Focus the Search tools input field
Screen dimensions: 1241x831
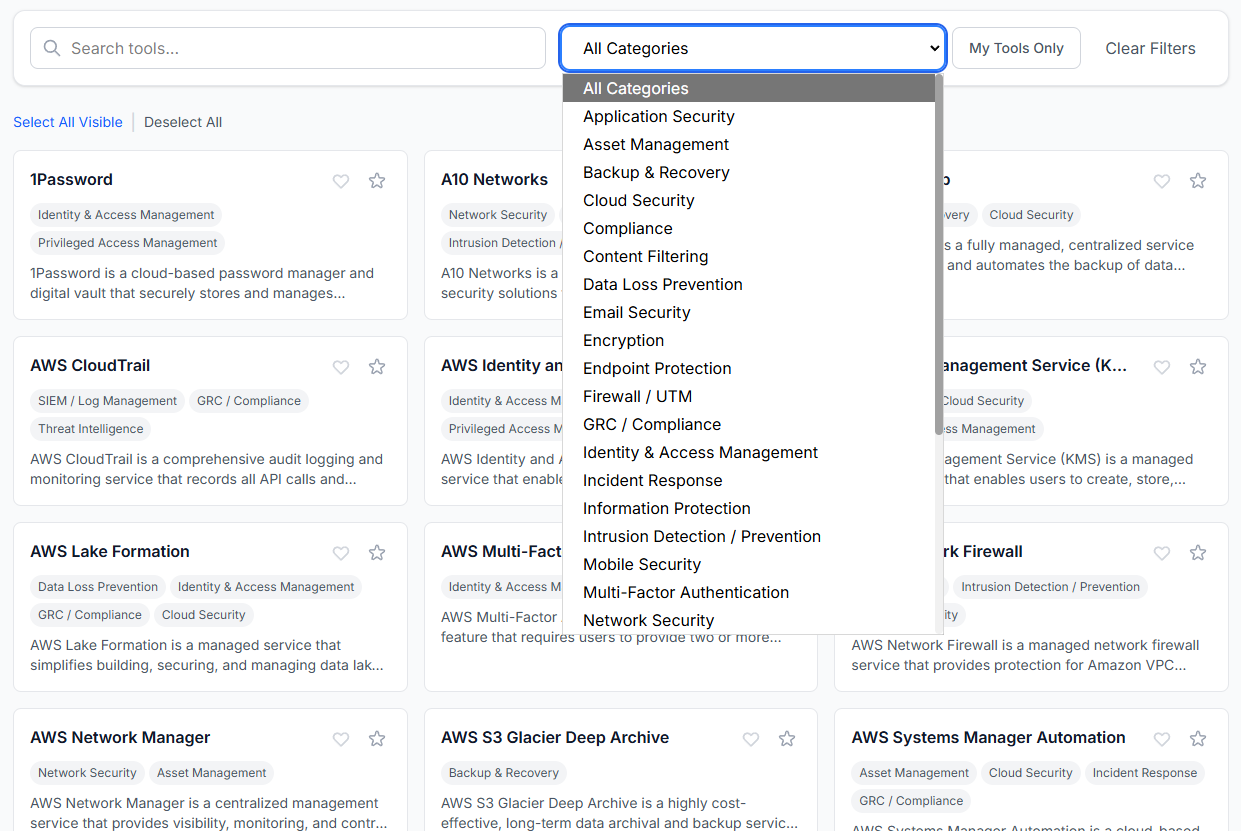pos(288,48)
